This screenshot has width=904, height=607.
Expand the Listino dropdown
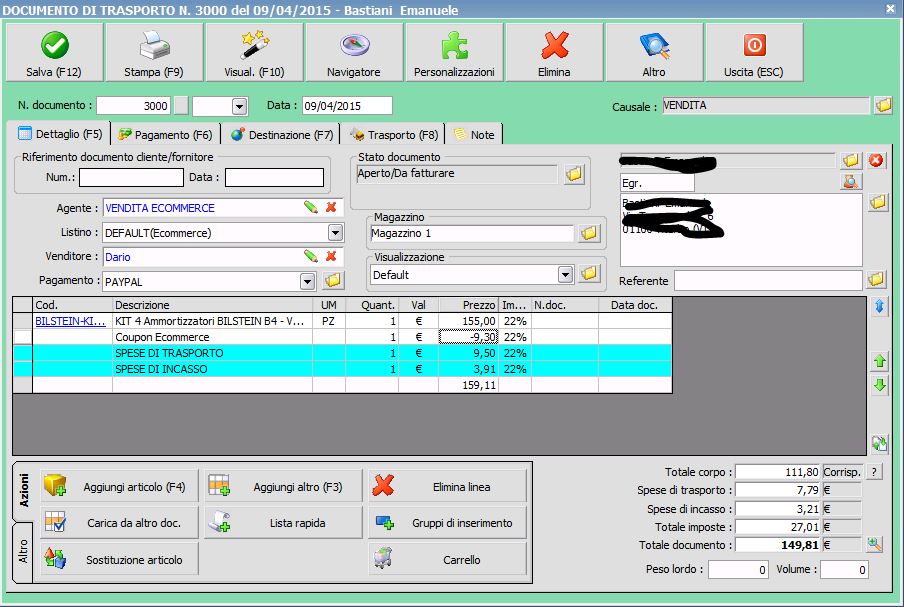pos(335,233)
